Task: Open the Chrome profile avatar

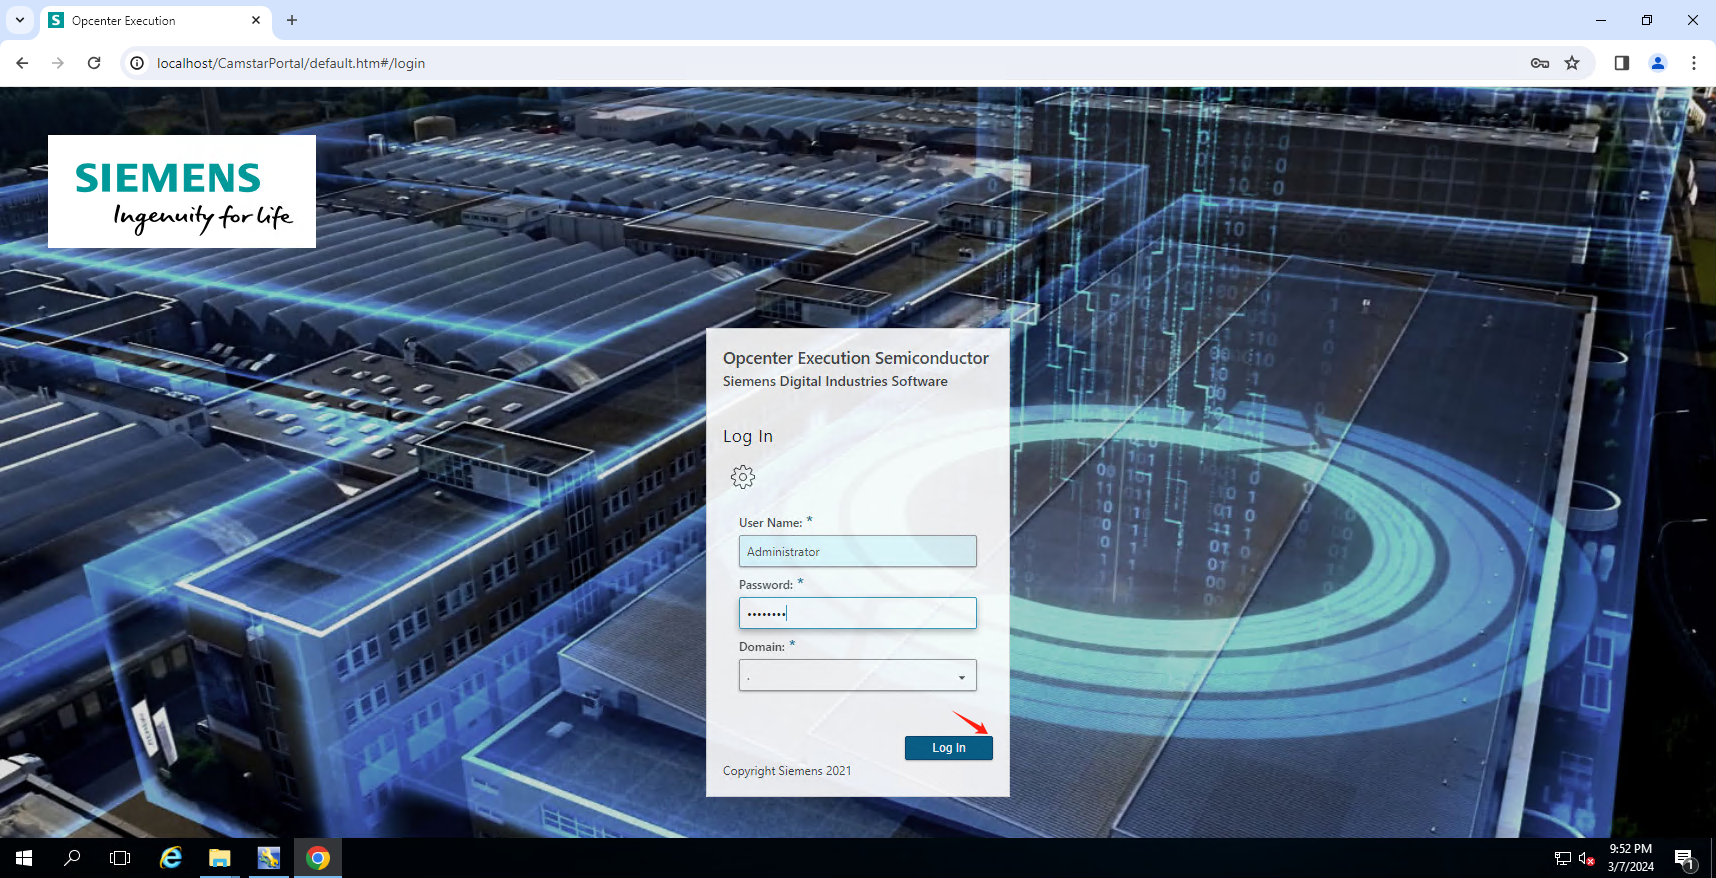Action: 1658,63
